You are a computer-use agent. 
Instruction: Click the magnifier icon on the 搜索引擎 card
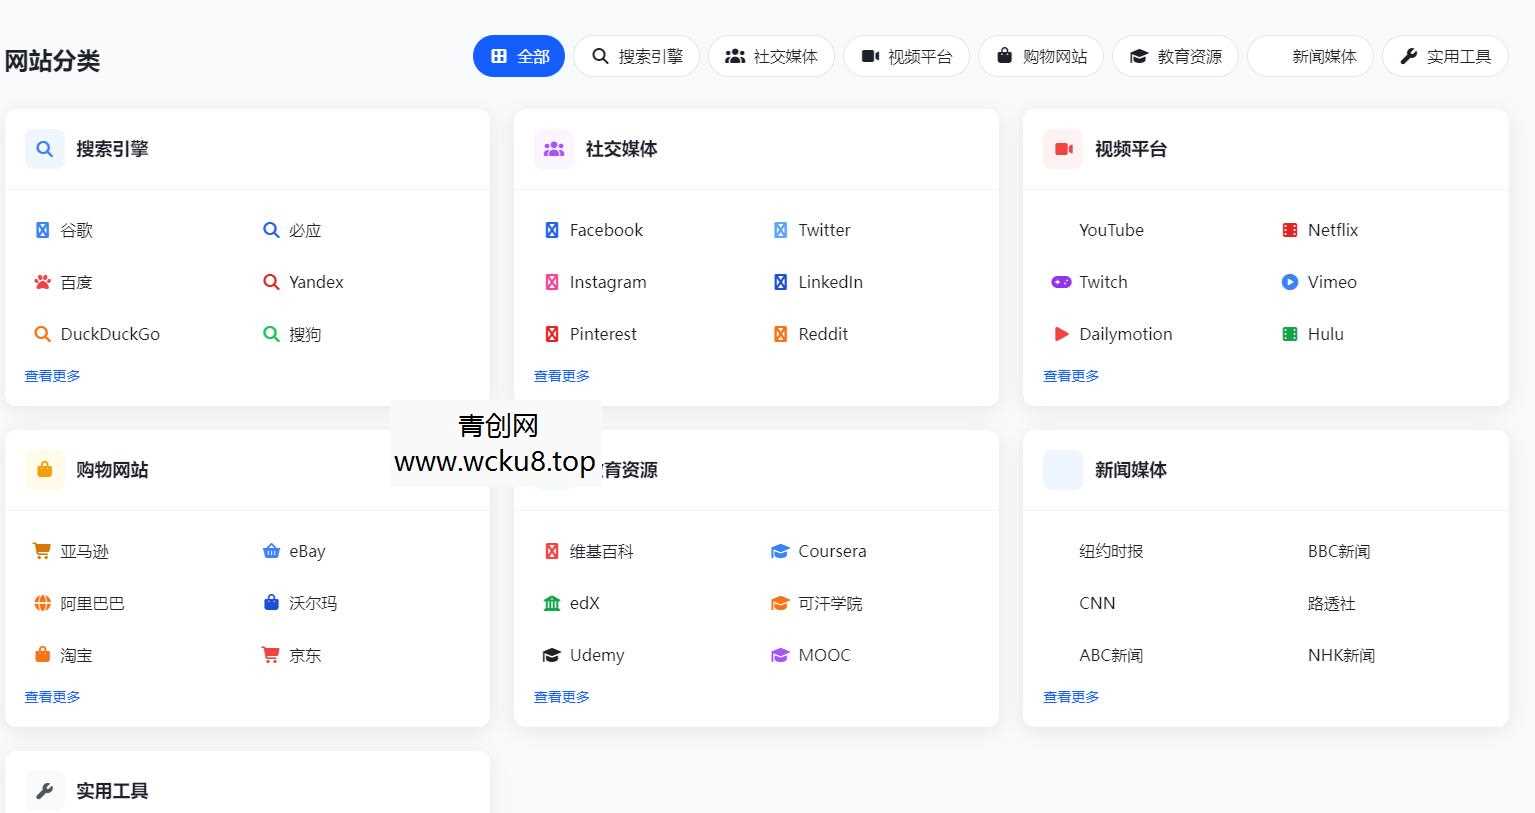[44, 148]
